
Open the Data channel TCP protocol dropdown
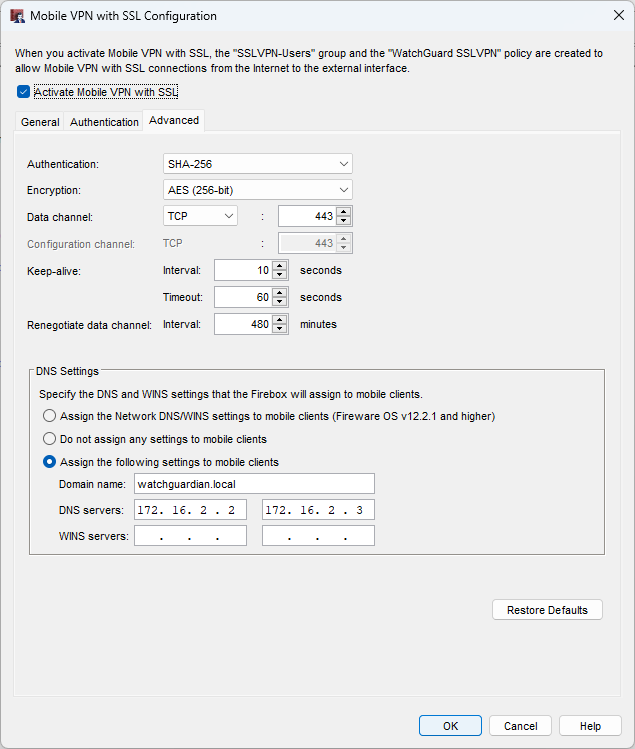tap(200, 216)
